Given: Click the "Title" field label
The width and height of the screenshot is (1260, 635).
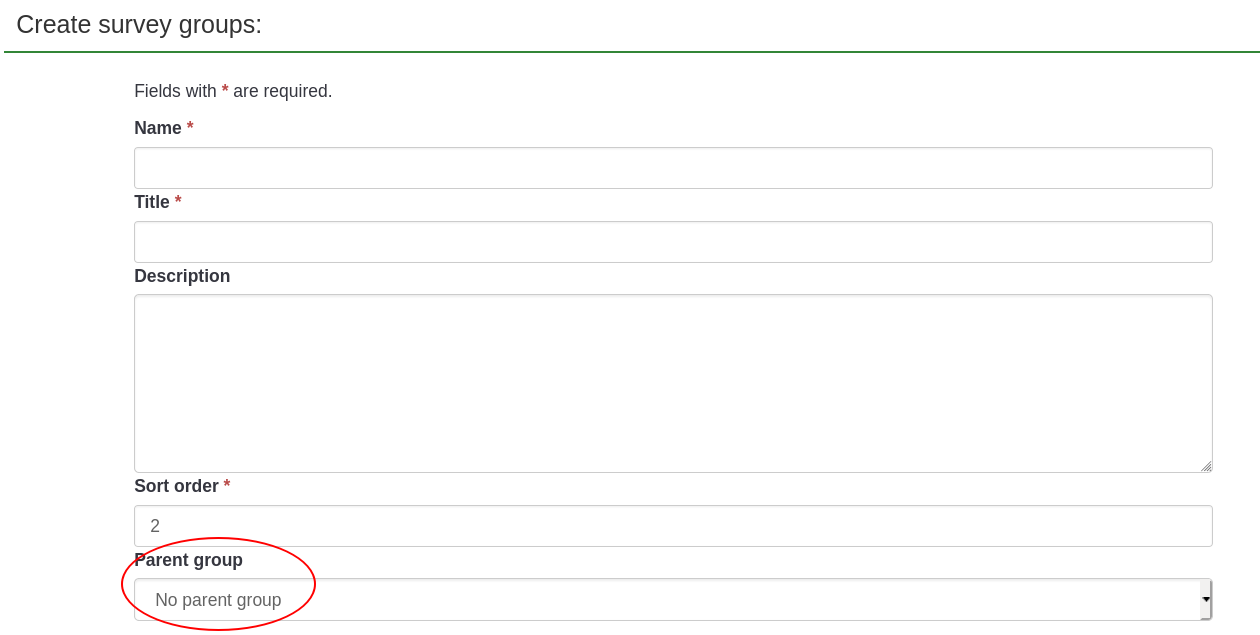Looking at the screenshot, I should 152,202.
